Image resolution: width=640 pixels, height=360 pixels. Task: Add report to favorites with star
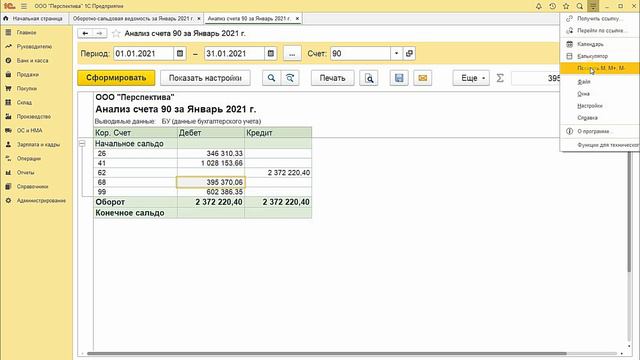point(116,33)
